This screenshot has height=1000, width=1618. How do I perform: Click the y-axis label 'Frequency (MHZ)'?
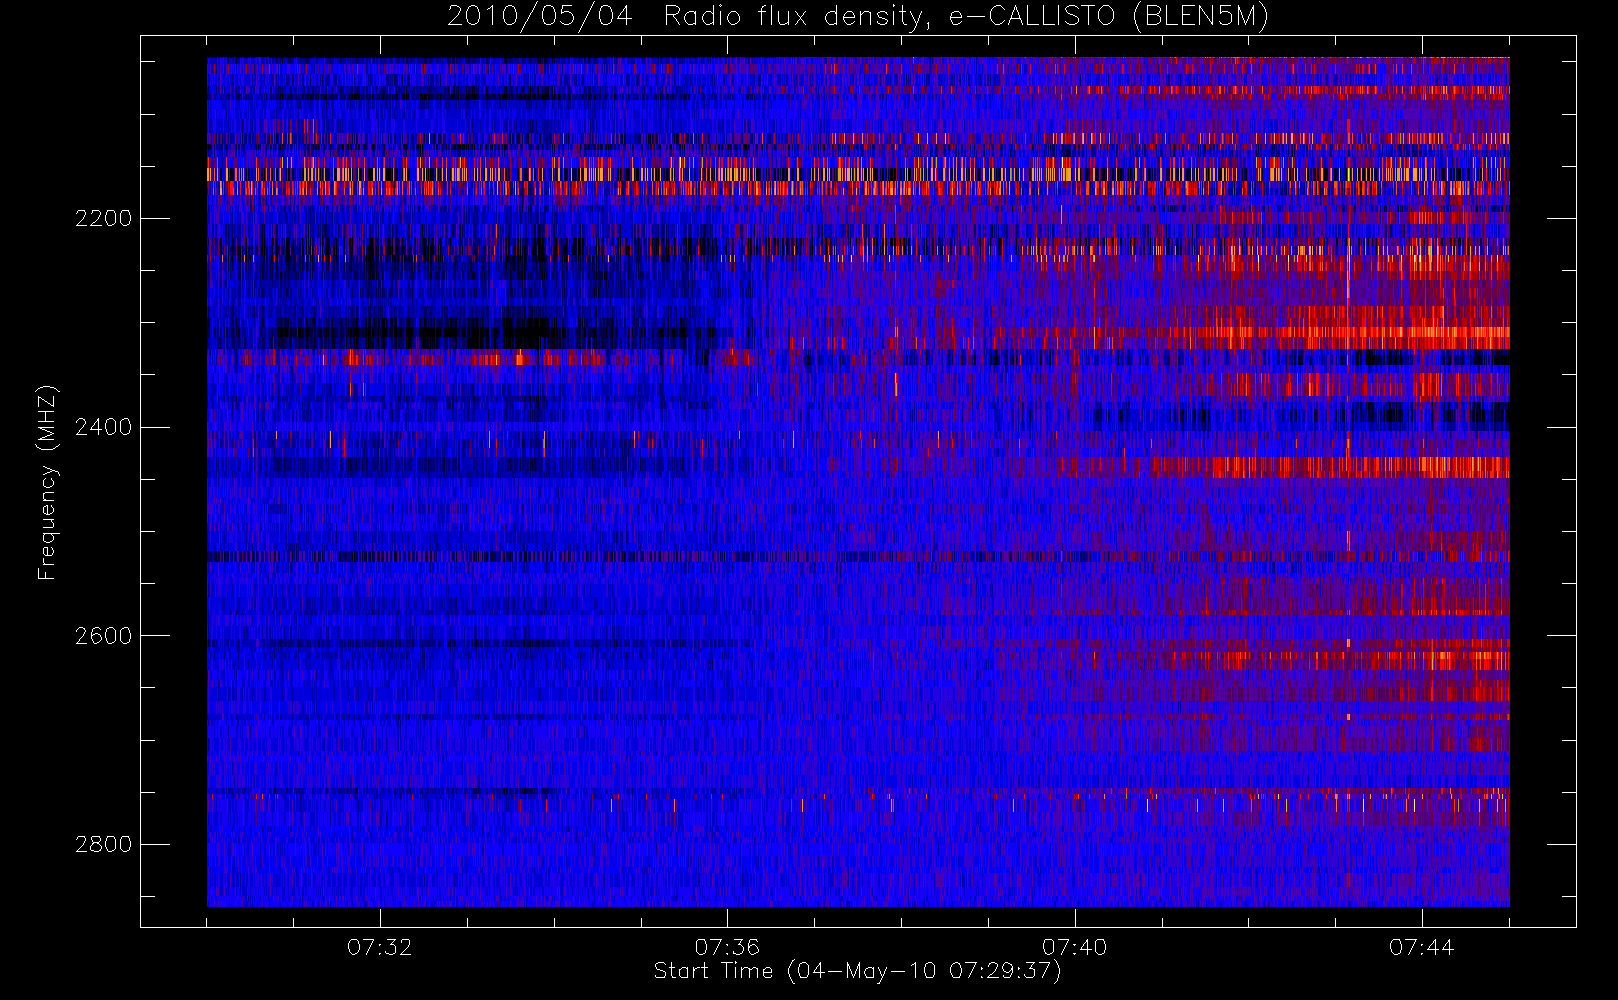pyautogui.click(x=47, y=482)
